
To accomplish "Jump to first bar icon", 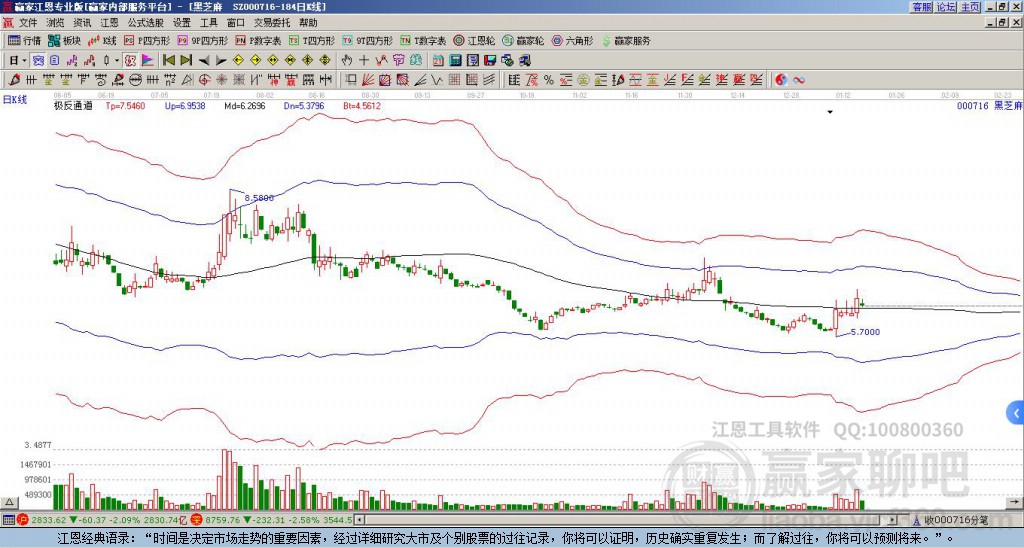I will (168, 61).
